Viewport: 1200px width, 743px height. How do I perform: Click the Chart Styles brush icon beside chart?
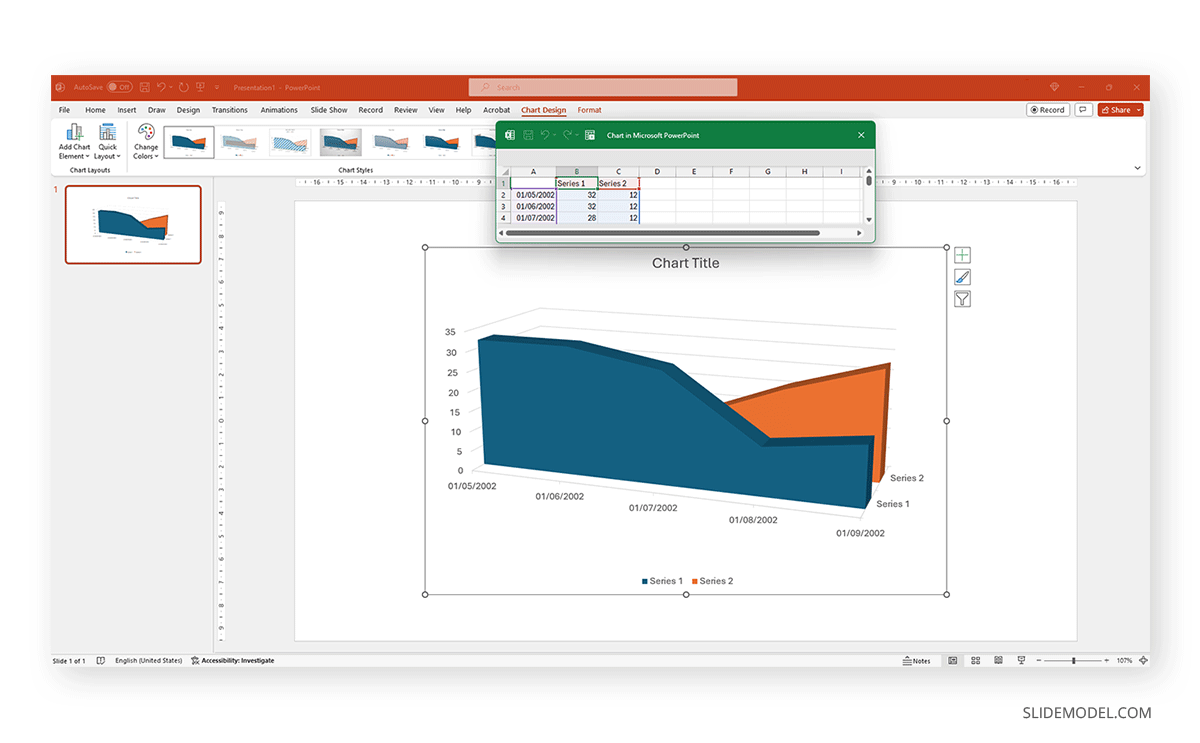[x=961, y=276]
